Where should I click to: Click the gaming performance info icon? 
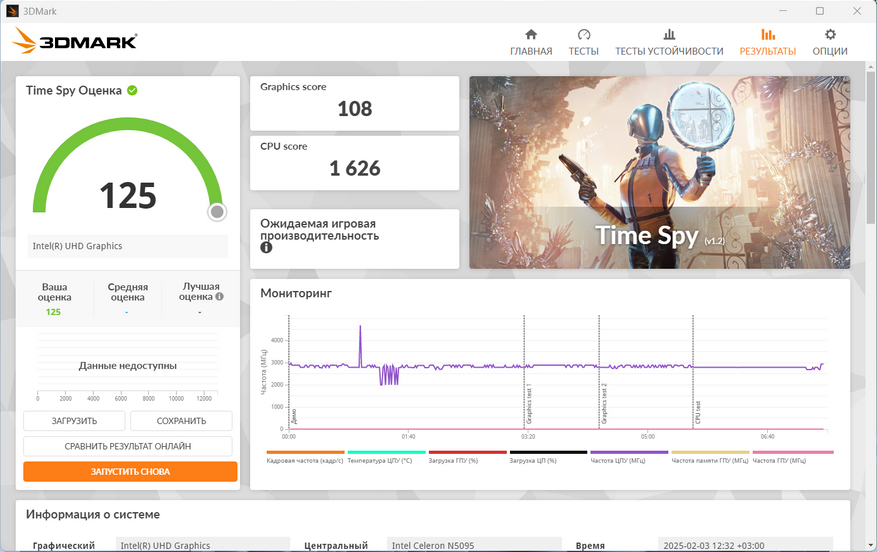pyautogui.click(x=266, y=247)
